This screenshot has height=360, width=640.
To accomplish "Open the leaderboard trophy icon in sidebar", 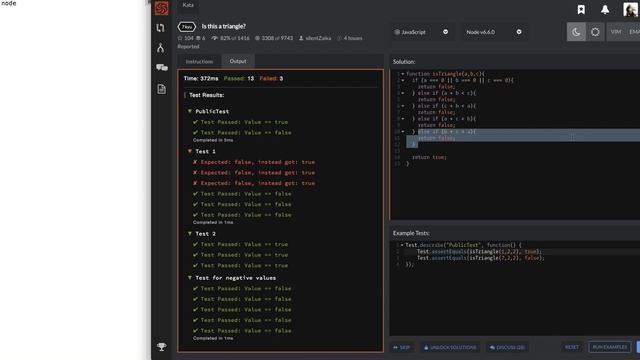I will click(162, 347).
